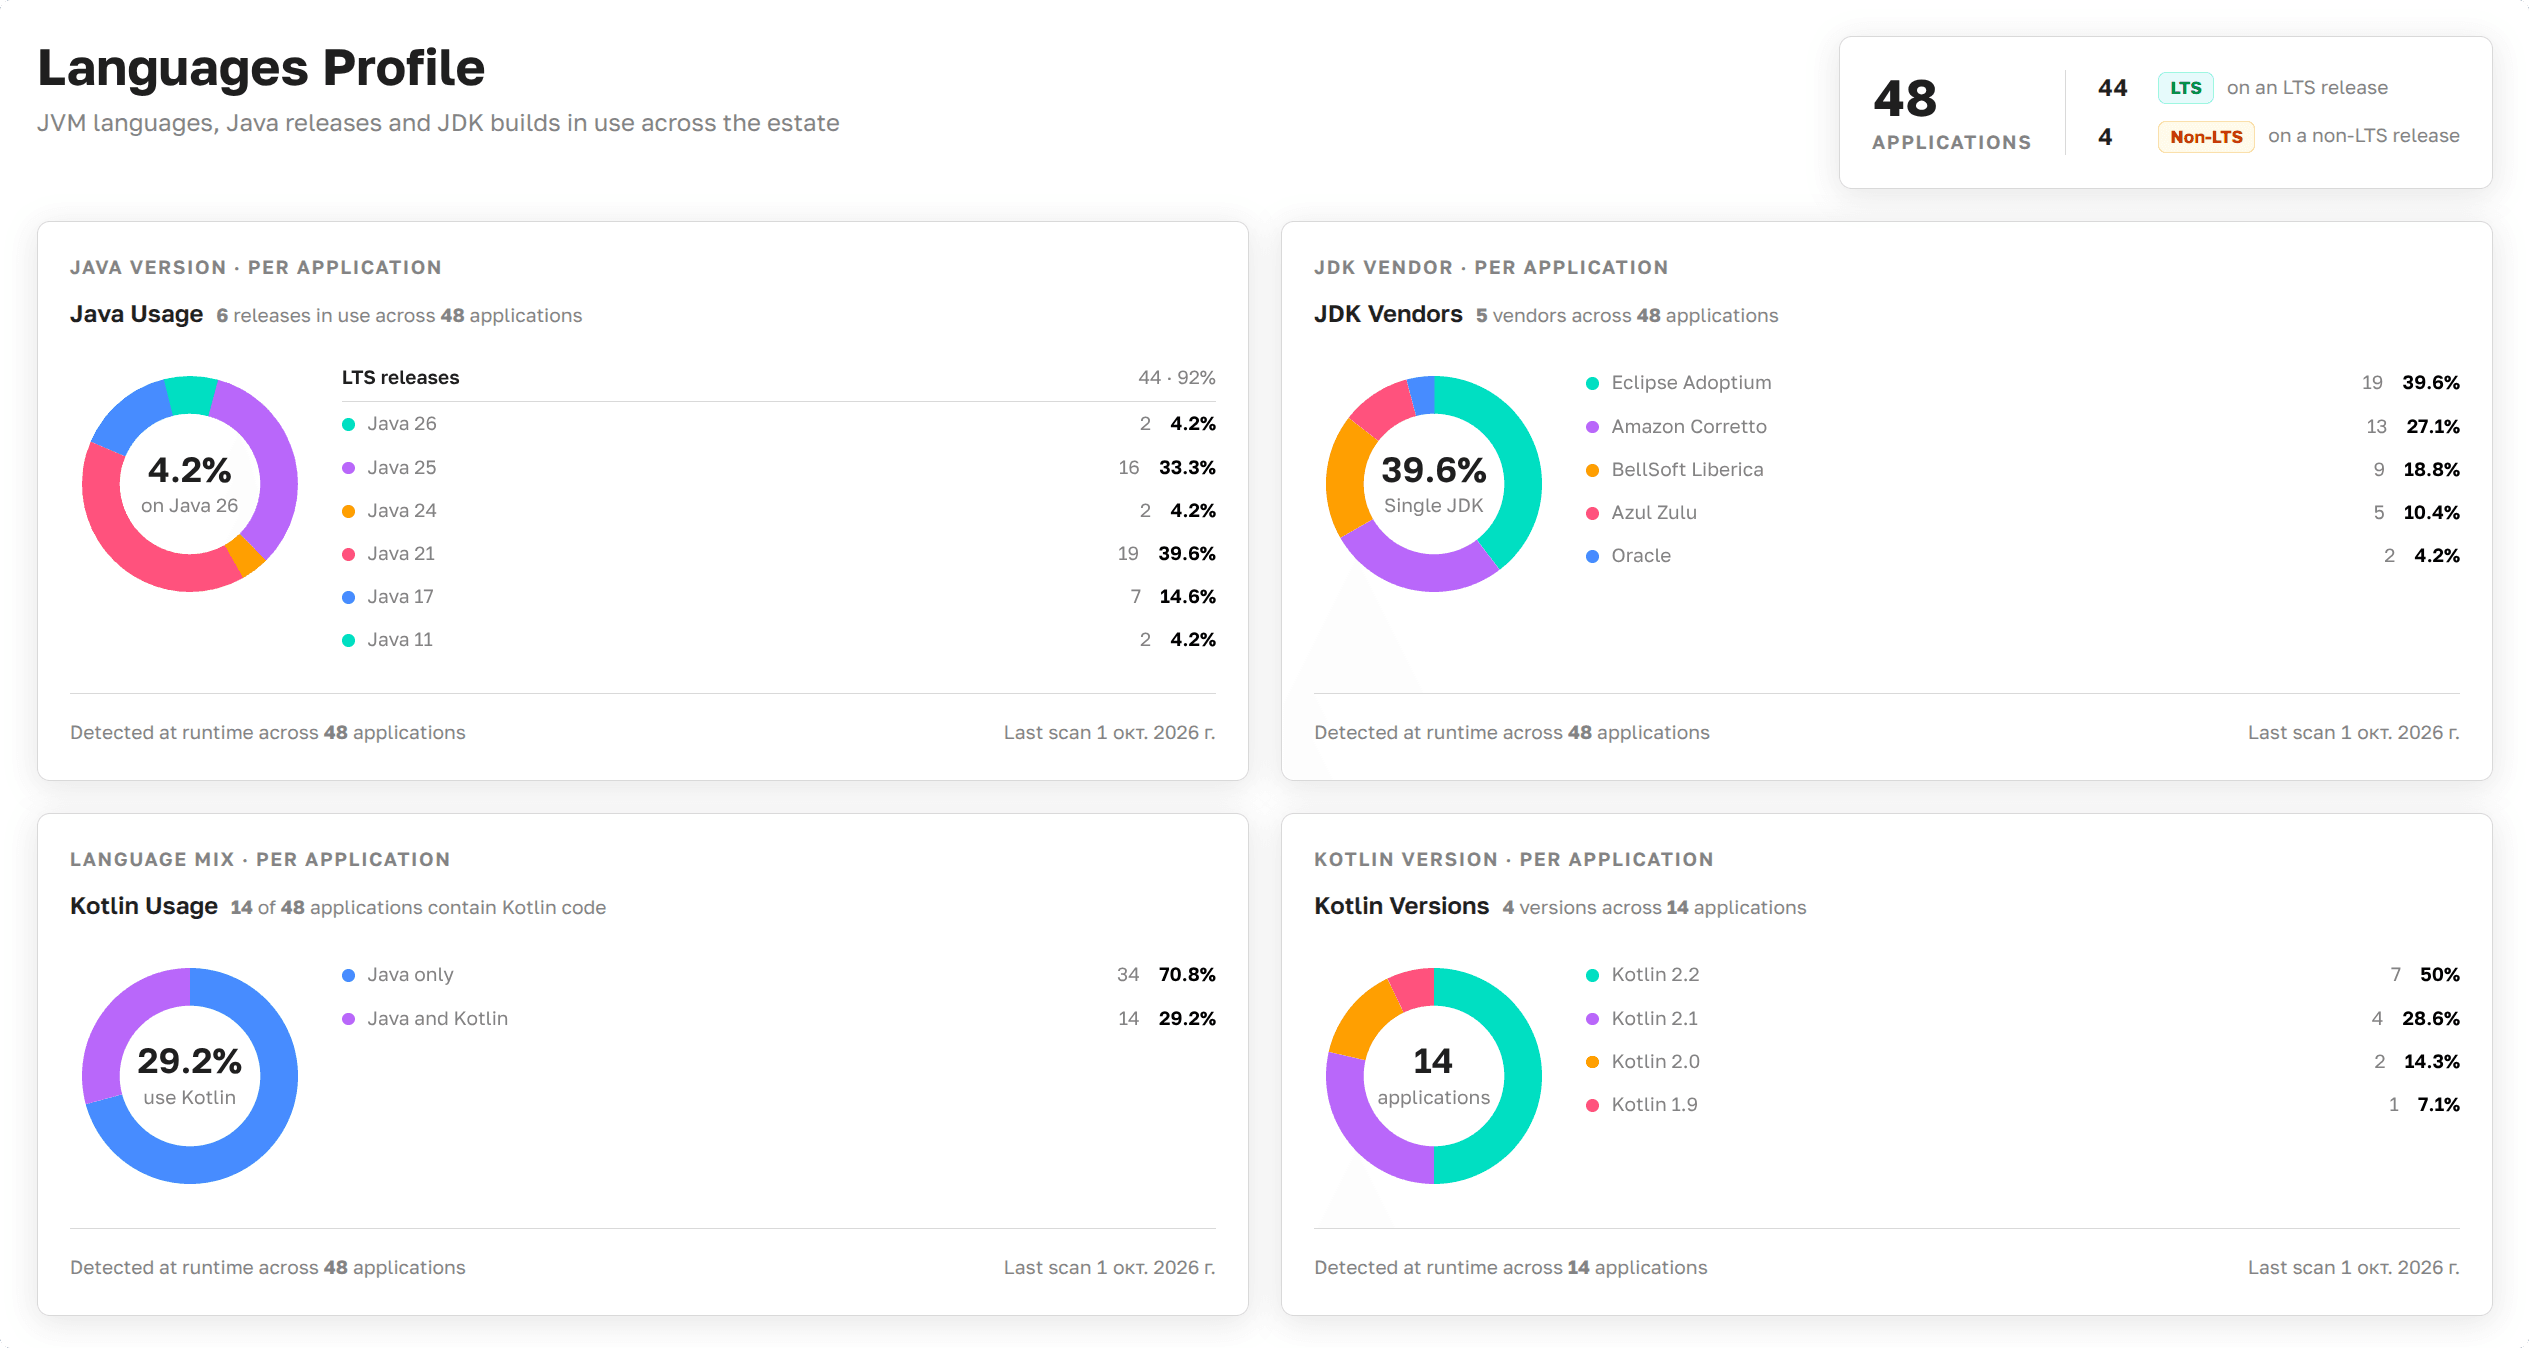This screenshot has height=1348, width=2529.
Task: Click the Kotlin Versions card heading
Action: click(x=1401, y=906)
